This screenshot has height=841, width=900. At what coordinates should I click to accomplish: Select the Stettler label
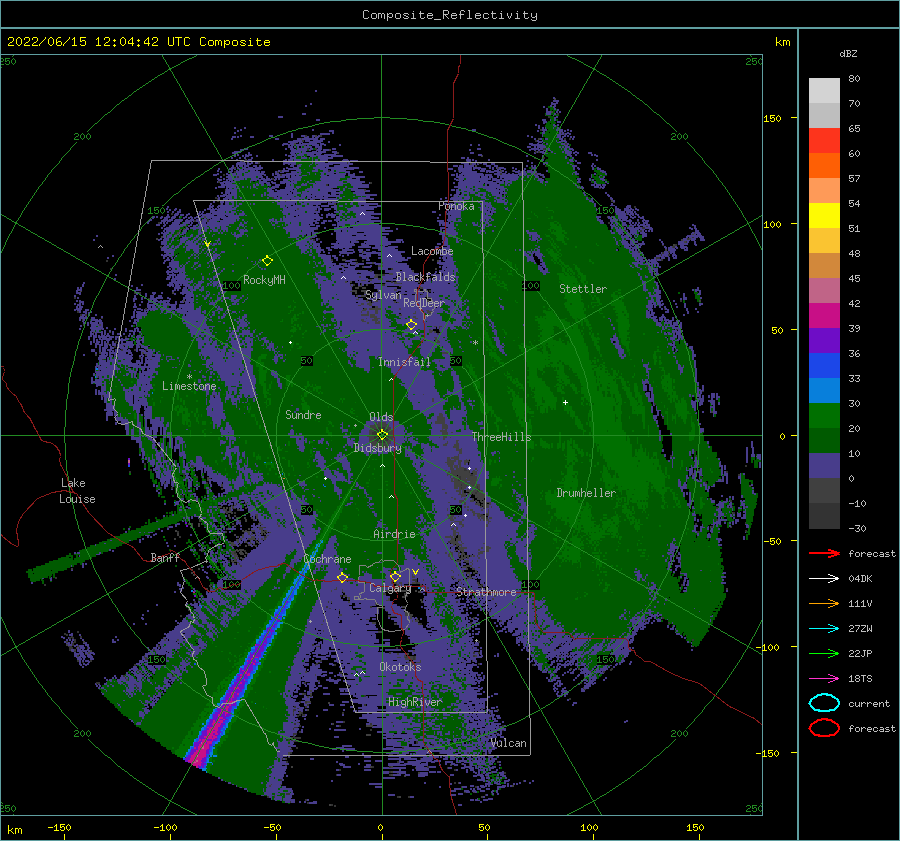click(583, 289)
